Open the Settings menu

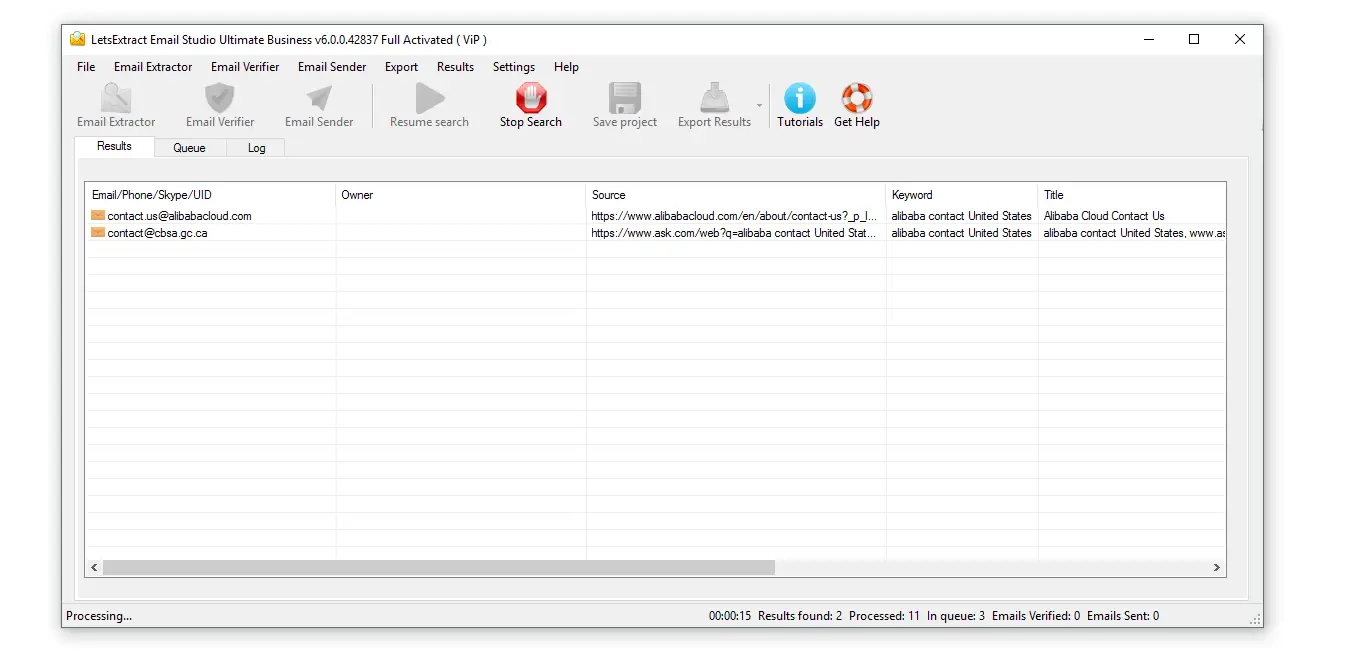tap(513, 67)
